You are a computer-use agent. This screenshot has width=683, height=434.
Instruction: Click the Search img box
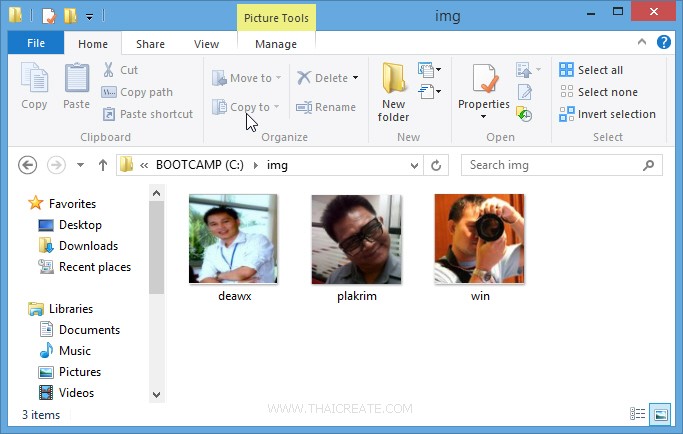553,165
